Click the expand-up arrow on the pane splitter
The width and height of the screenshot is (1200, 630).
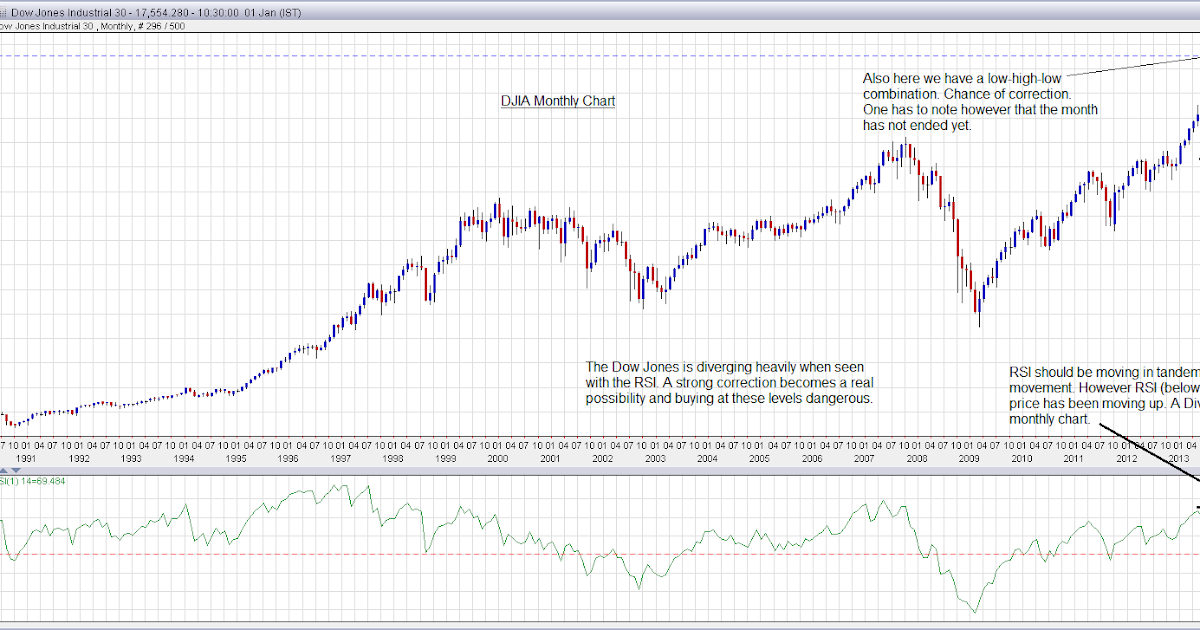[4, 470]
